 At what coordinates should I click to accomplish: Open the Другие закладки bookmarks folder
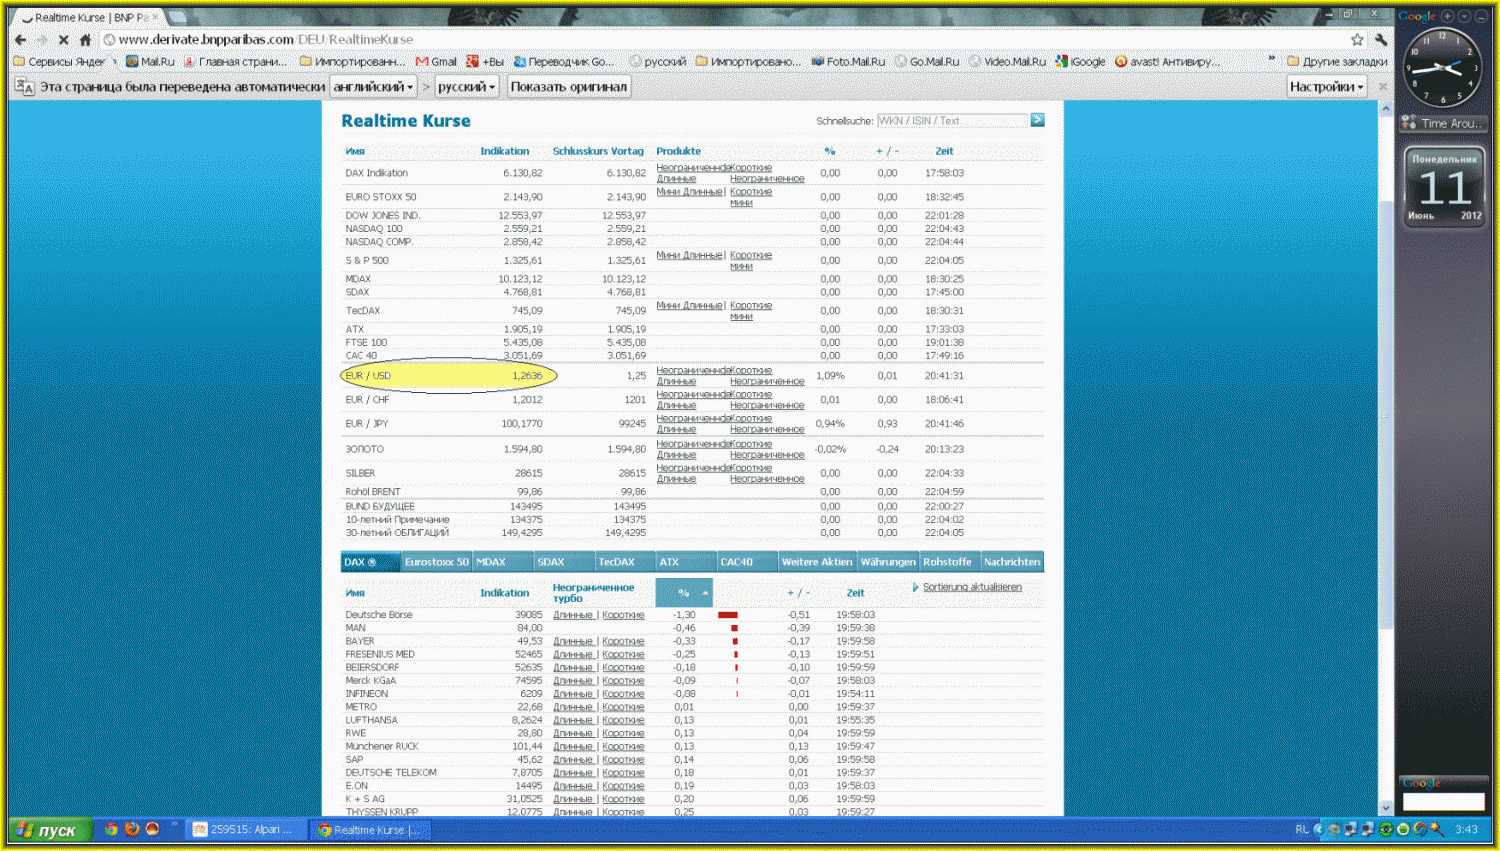coord(1337,62)
